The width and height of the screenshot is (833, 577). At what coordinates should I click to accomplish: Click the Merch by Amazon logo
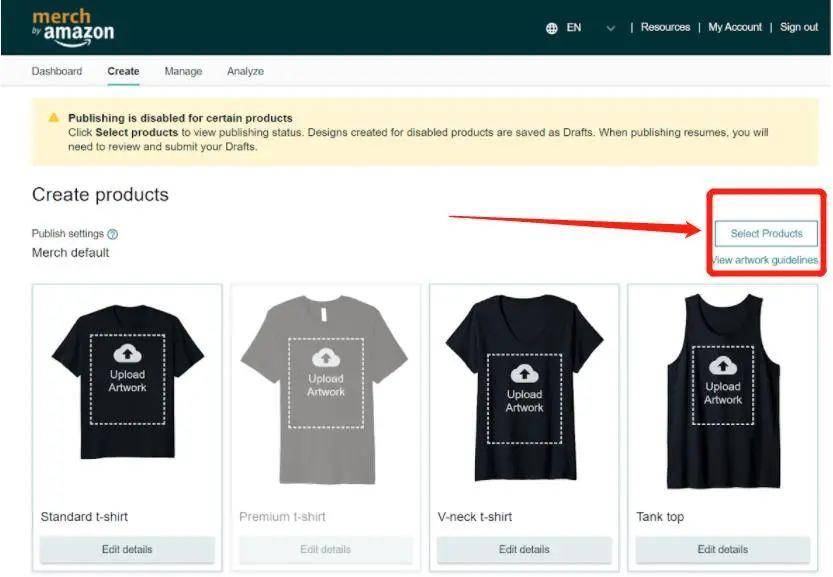73,28
